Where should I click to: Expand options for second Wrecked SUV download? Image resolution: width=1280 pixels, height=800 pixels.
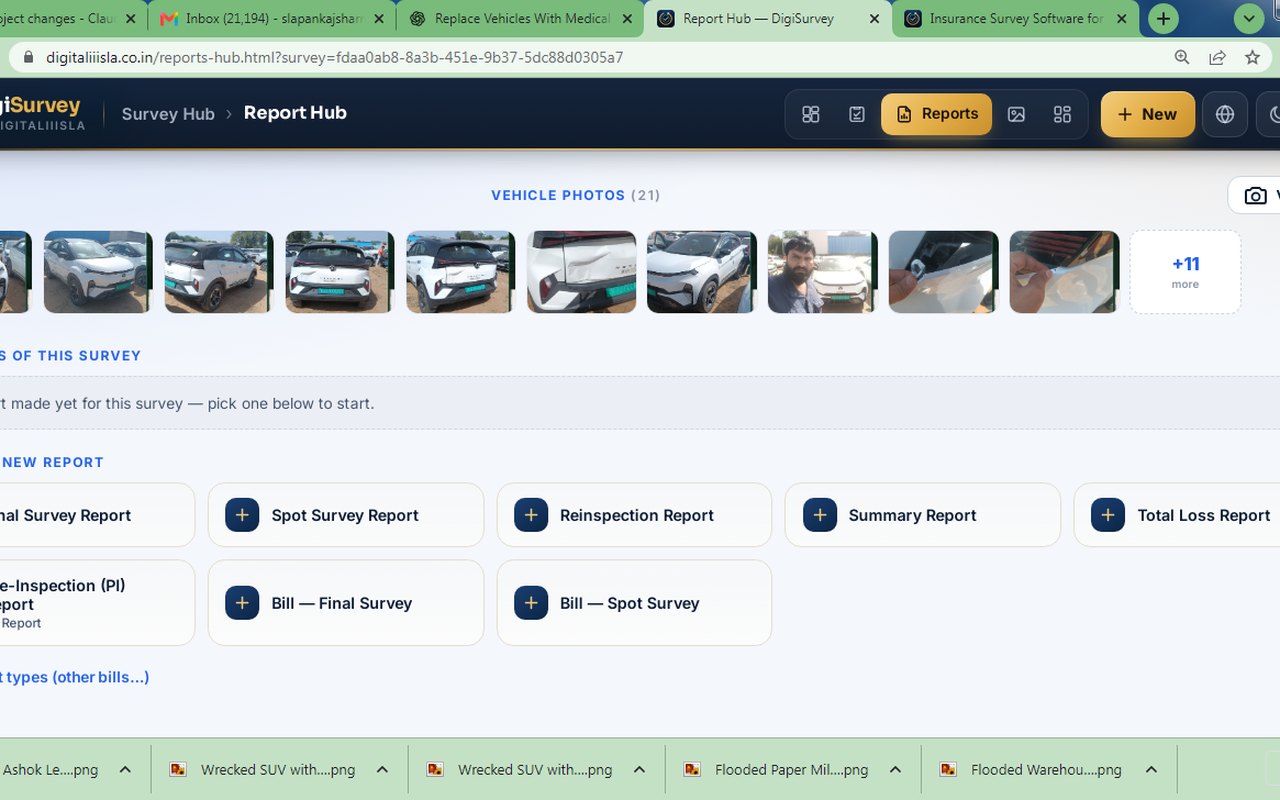pyautogui.click(x=639, y=769)
